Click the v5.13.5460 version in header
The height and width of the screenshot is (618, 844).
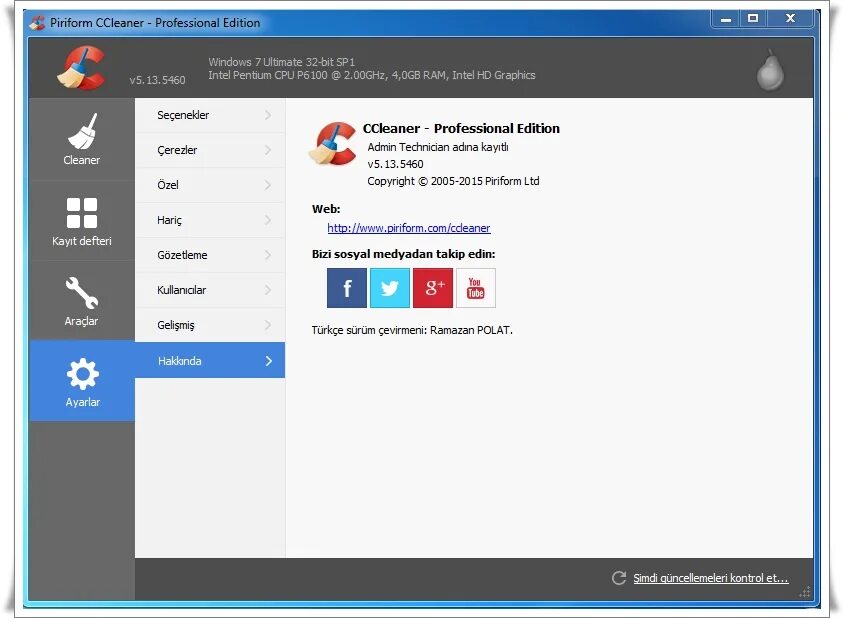pyautogui.click(x=157, y=80)
